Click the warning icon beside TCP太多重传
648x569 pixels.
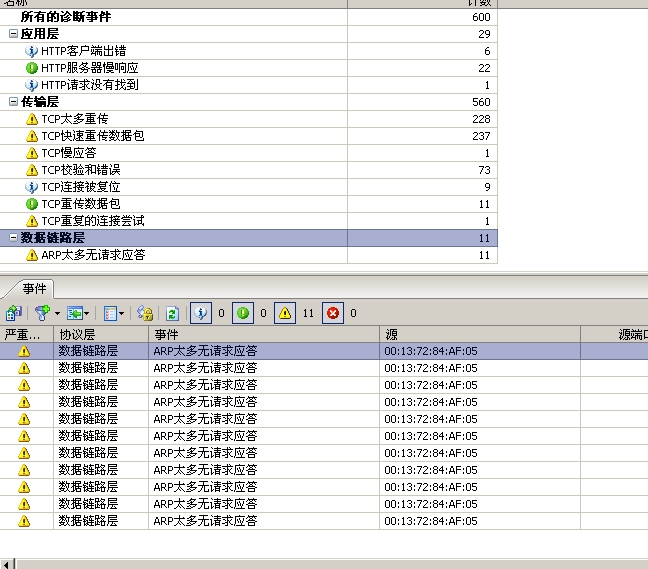click(x=31, y=119)
